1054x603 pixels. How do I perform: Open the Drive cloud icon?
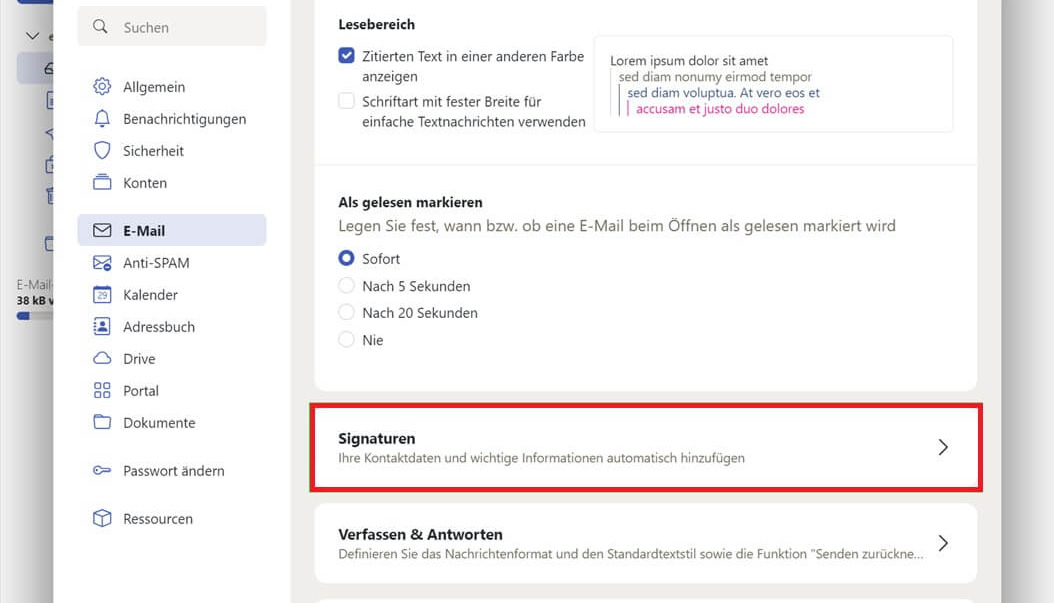pyautogui.click(x=102, y=358)
